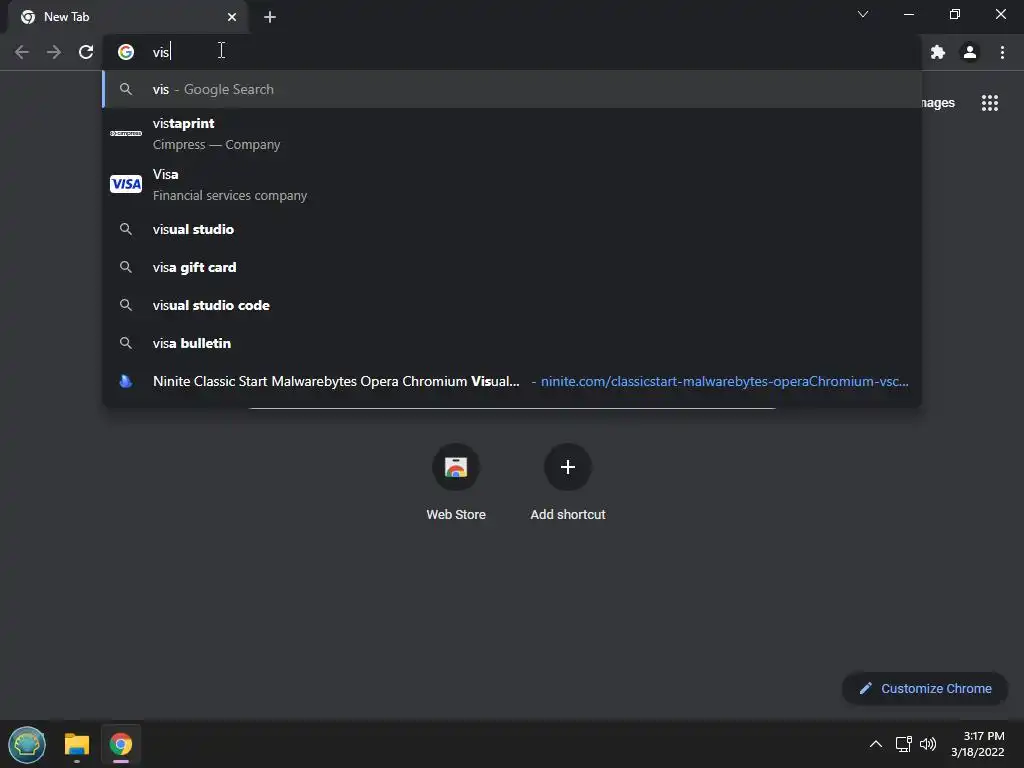Click the VISA logo icon
1024x768 pixels.
(126, 184)
